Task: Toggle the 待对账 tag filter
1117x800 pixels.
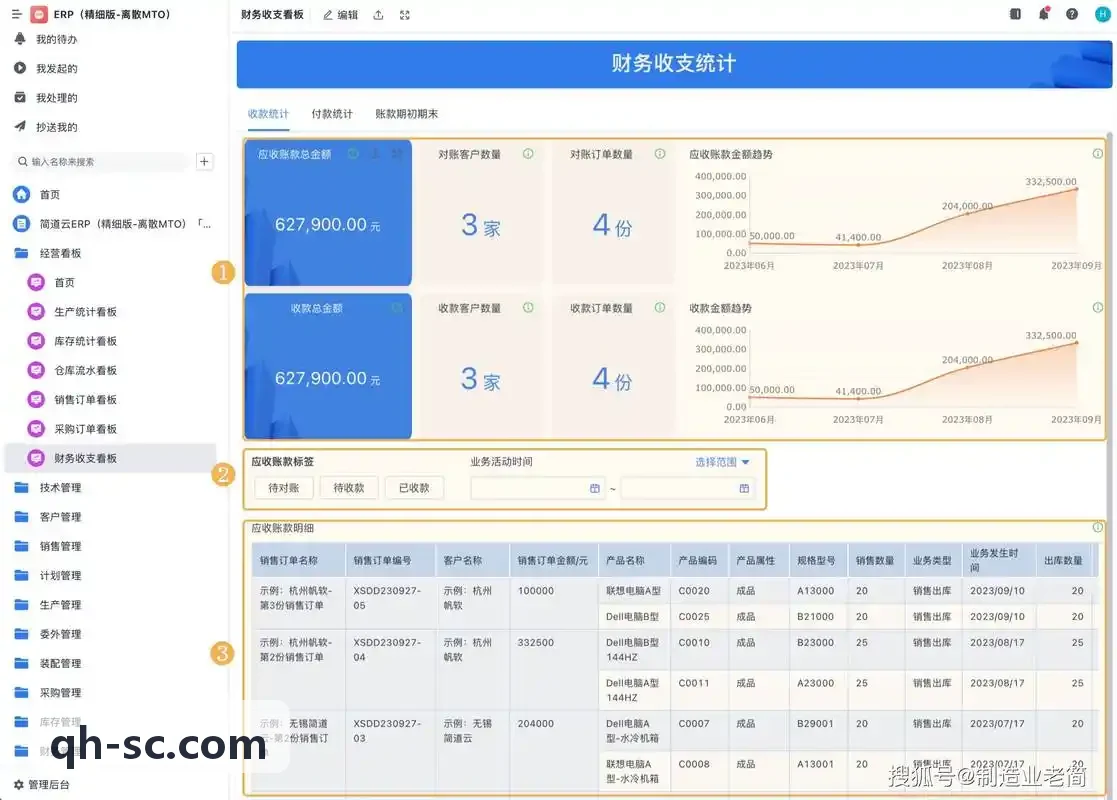Action: pos(284,488)
